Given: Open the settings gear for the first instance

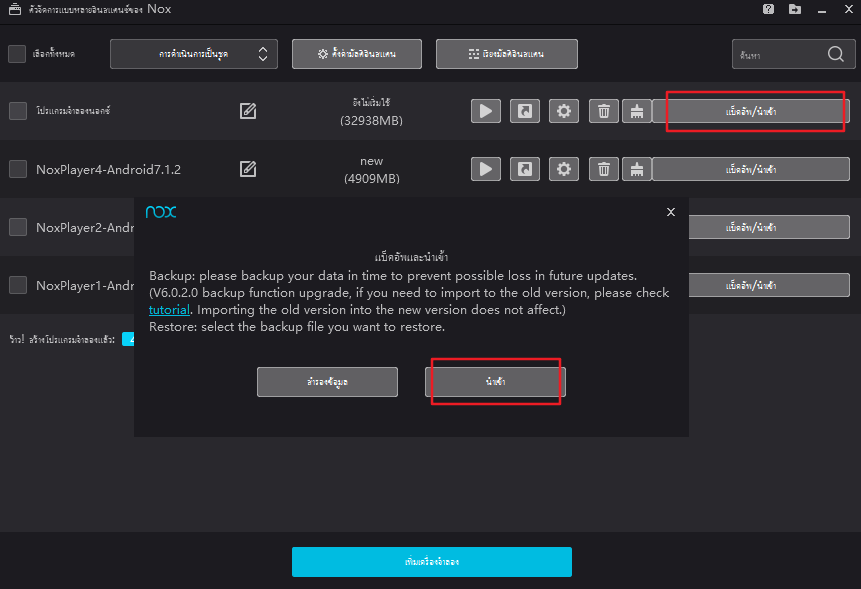Looking at the screenshot, I should click(x=563, y=111).
